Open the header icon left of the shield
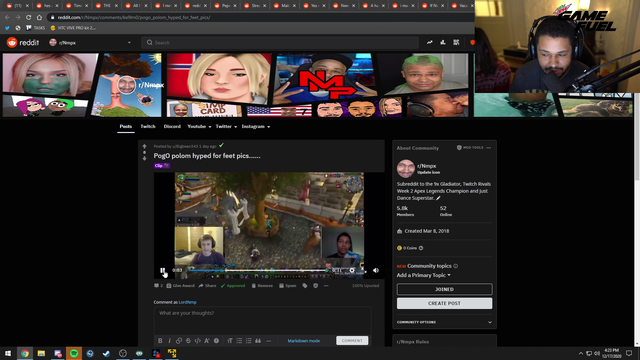This screenshot has height=360, width=640. coord(456,42)
